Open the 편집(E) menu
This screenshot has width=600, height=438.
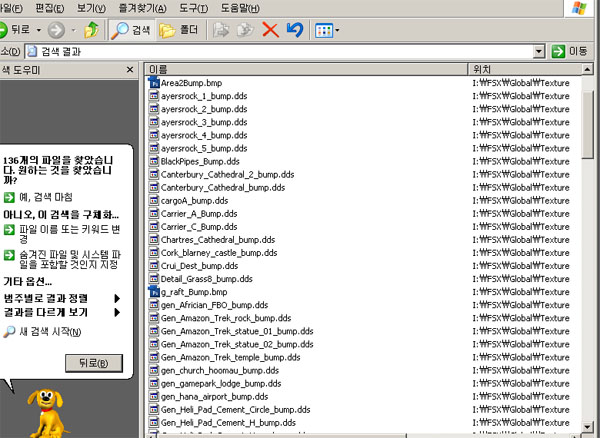pyautogui.click(x=50, y=8)
